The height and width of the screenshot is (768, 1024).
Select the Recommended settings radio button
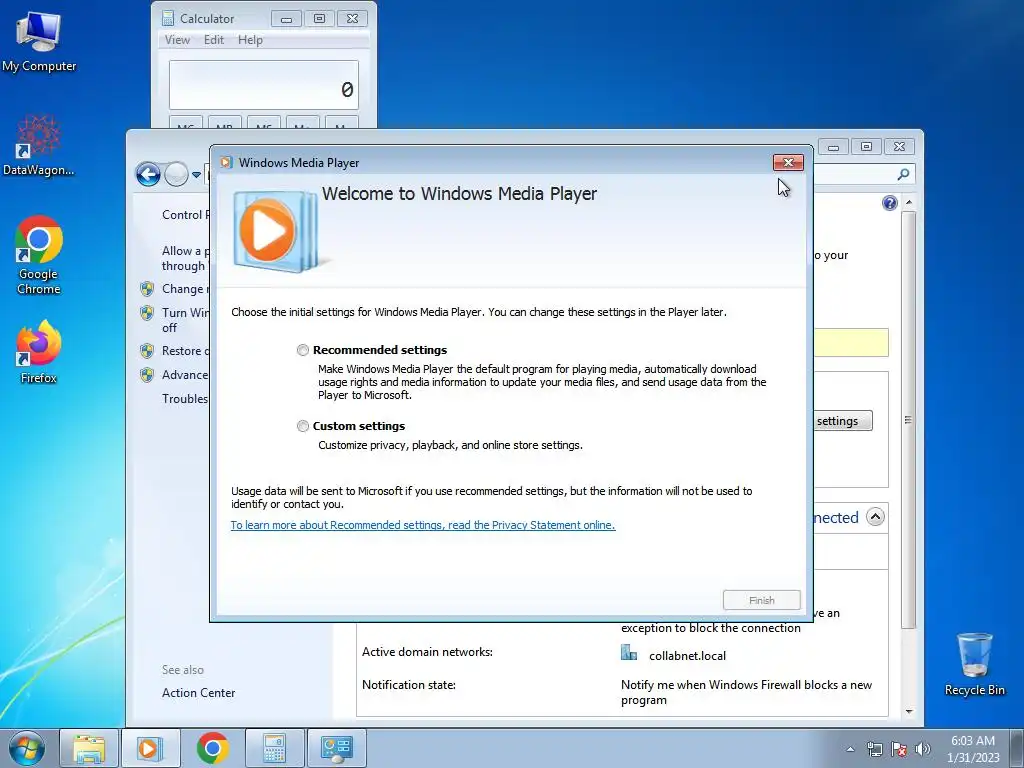click(303, 350)
